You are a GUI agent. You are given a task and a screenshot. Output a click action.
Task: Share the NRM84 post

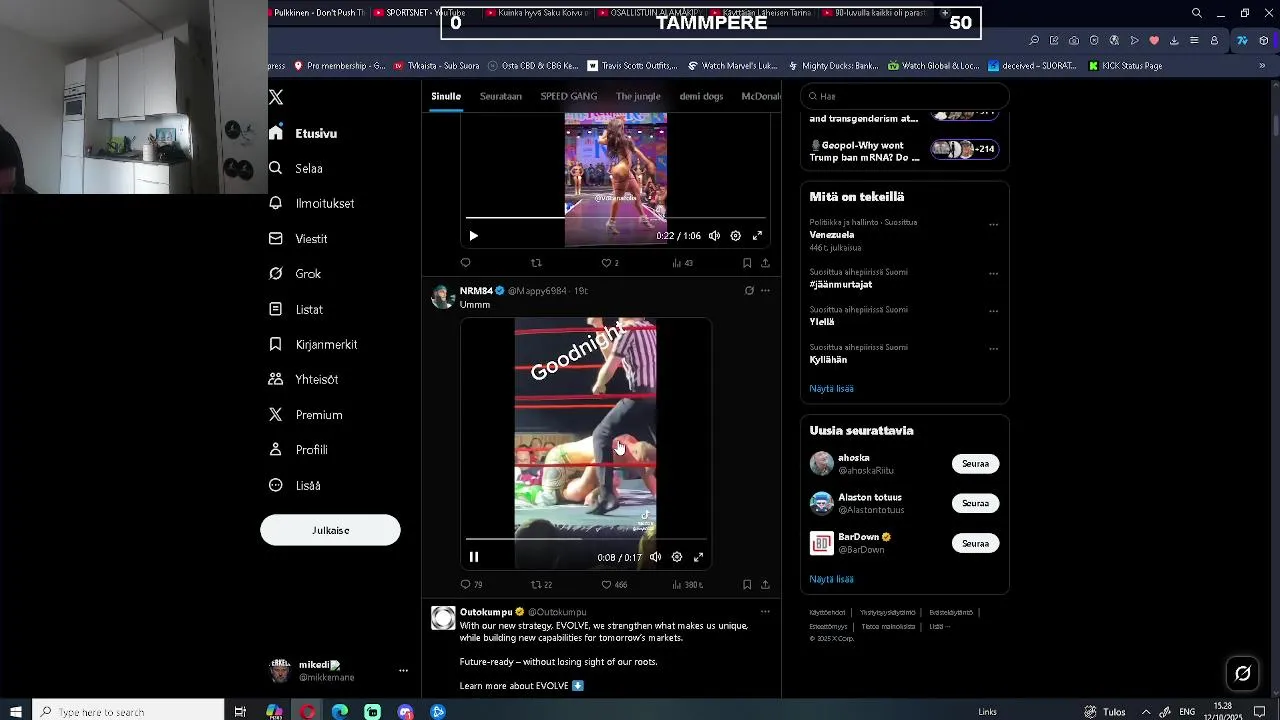(x=765, y=585)
